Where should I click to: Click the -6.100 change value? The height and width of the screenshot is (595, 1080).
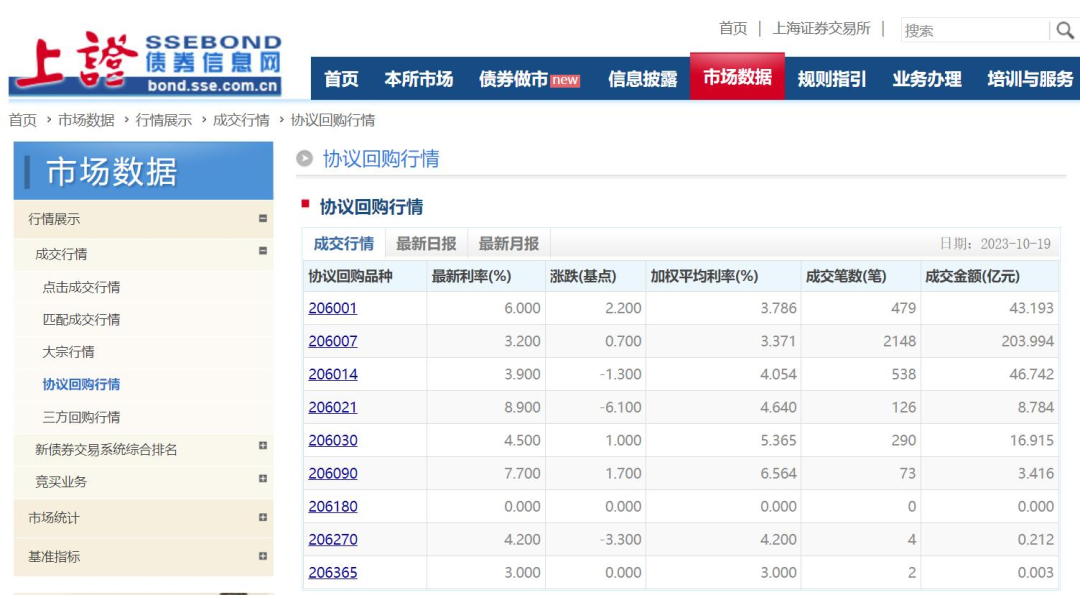tap(620, 407)
